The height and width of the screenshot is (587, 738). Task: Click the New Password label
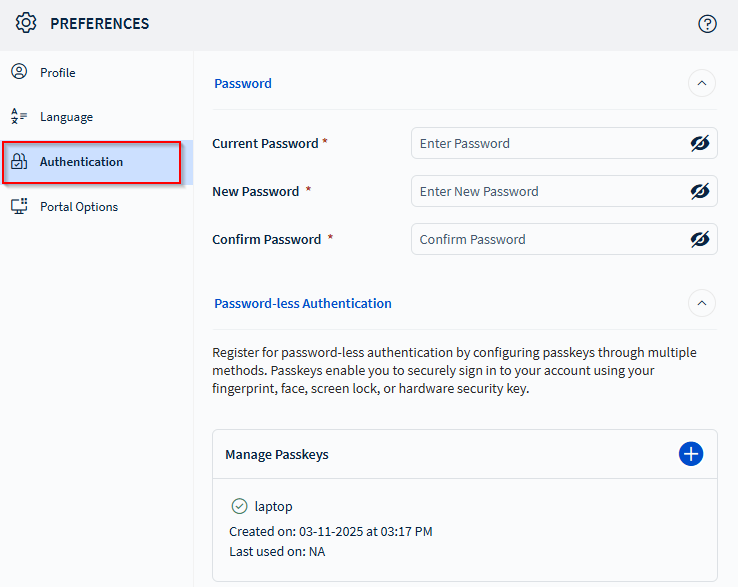click(x=256, y=191)
